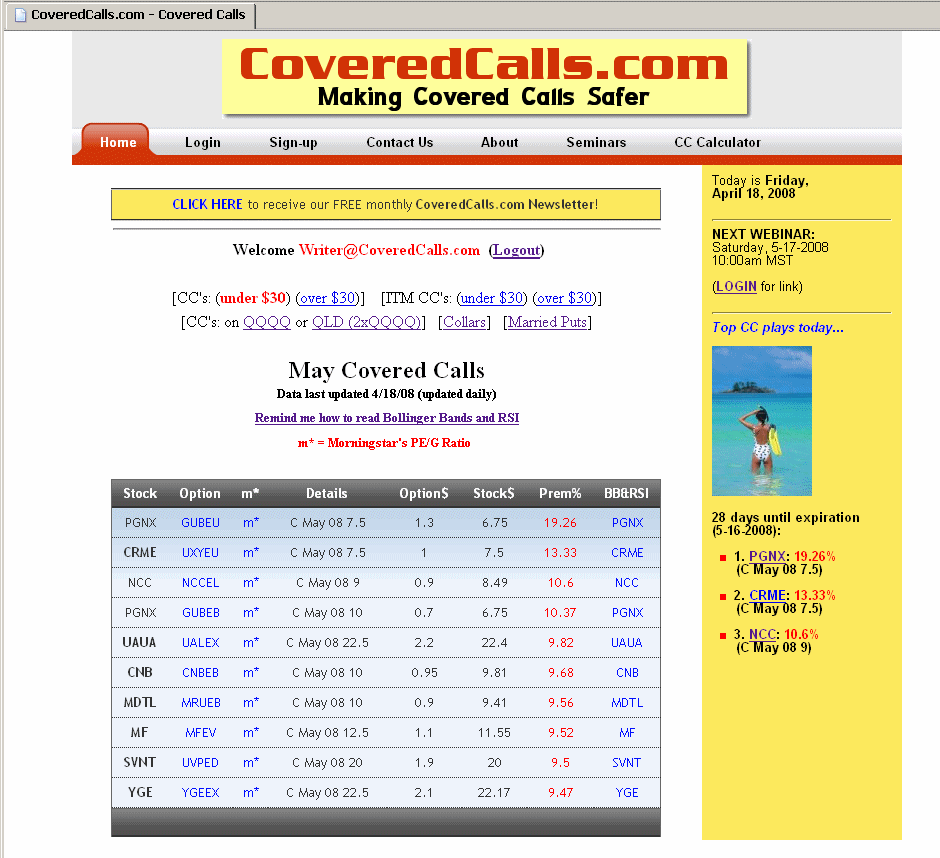Open the Collars link

465,322
